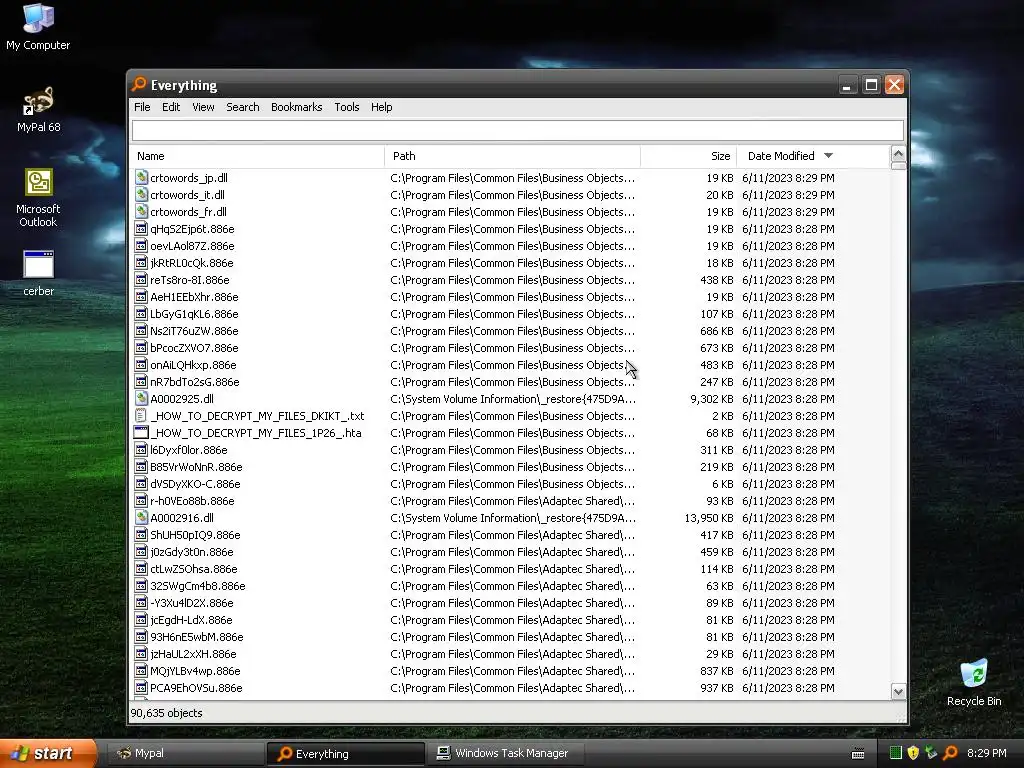Click the icon of A0002925.dll

pyautogui.click(x=141, y=398)
